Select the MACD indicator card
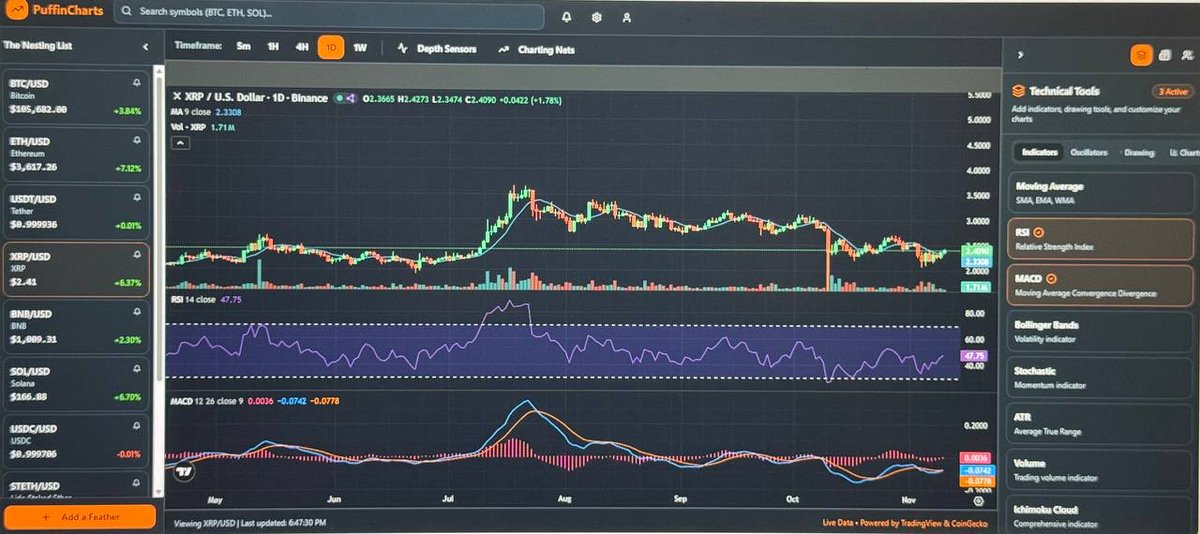The width and height of the screenshot is (1200, 534). point(1100,285)
